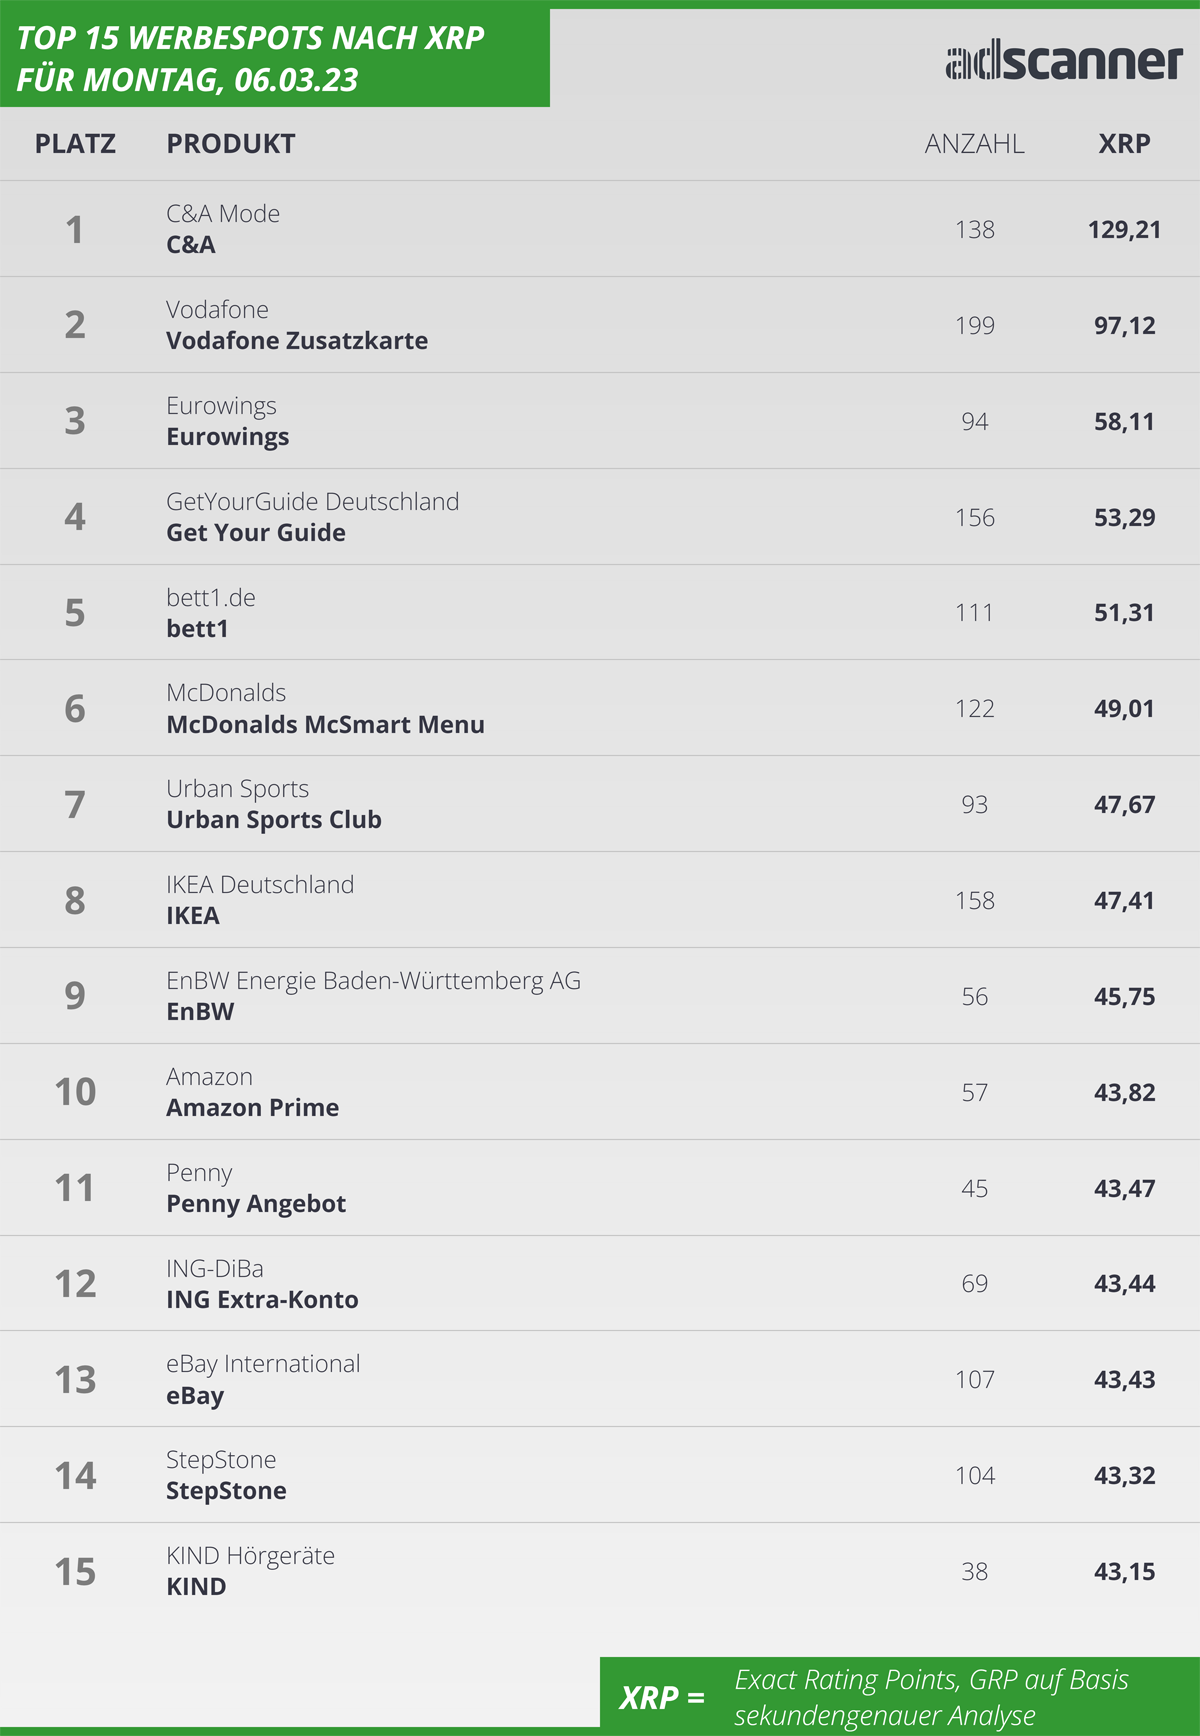The width and height of the screenshot is (1200, 1736).
Task: Select the bett1 product name
Action: tap(197, 629)
